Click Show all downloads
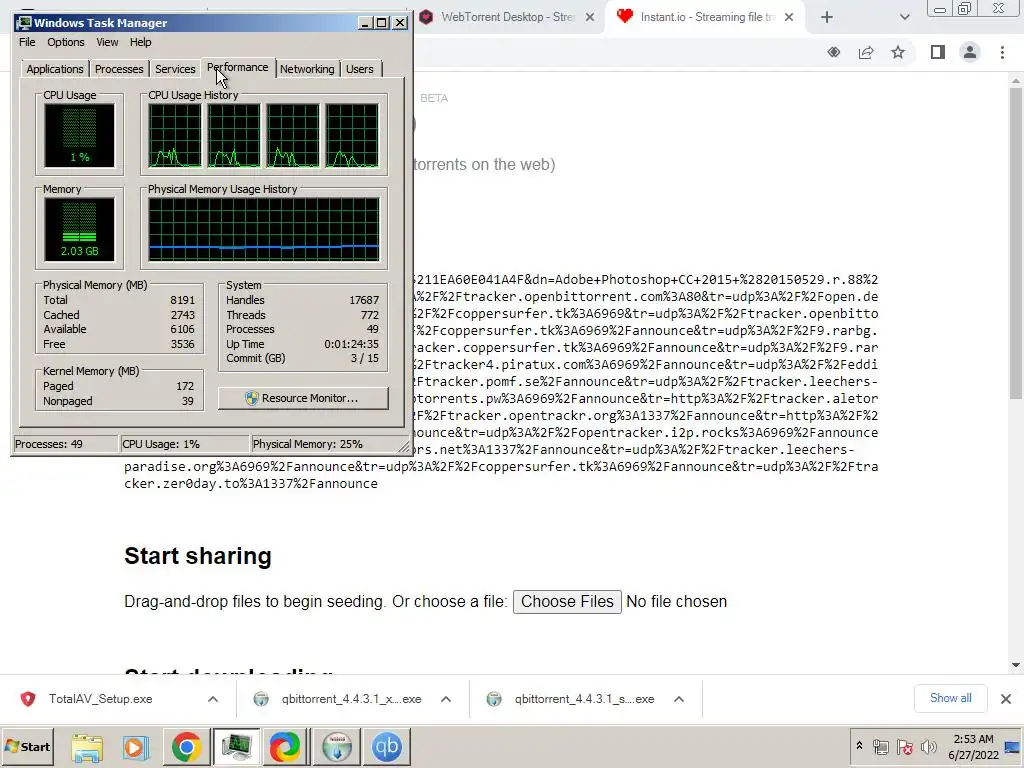 950,698
